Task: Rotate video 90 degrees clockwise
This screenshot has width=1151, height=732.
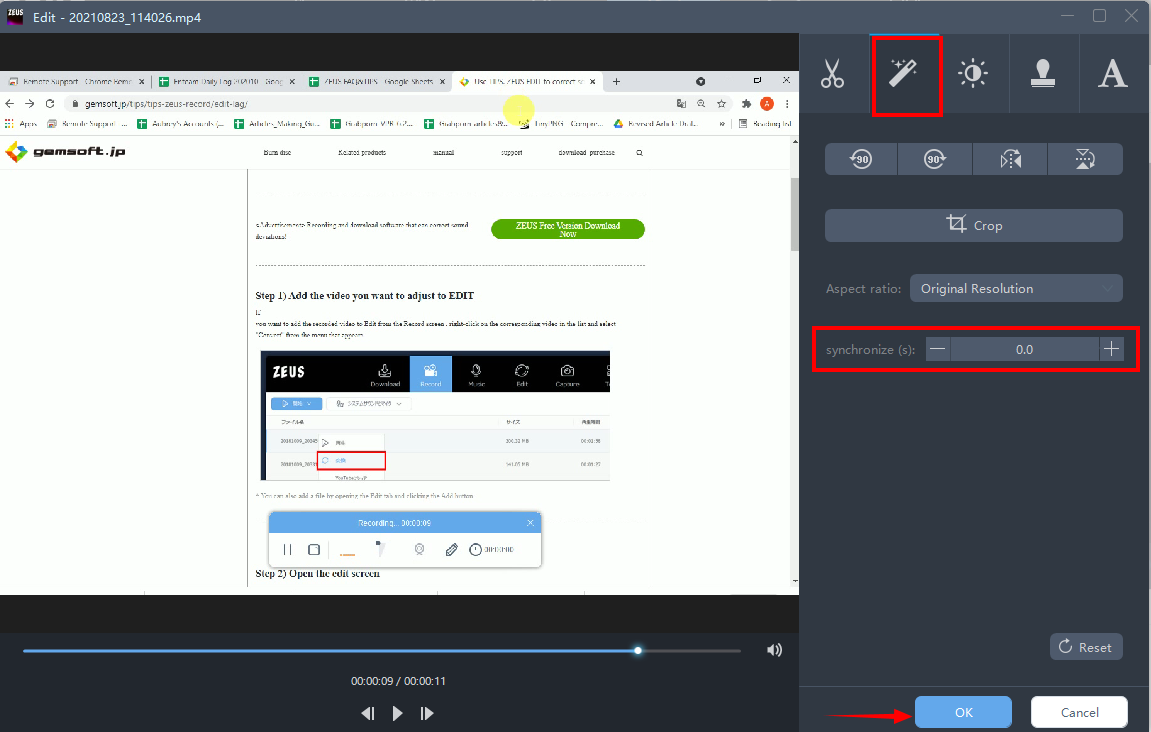Action: (x=935, y=159)
